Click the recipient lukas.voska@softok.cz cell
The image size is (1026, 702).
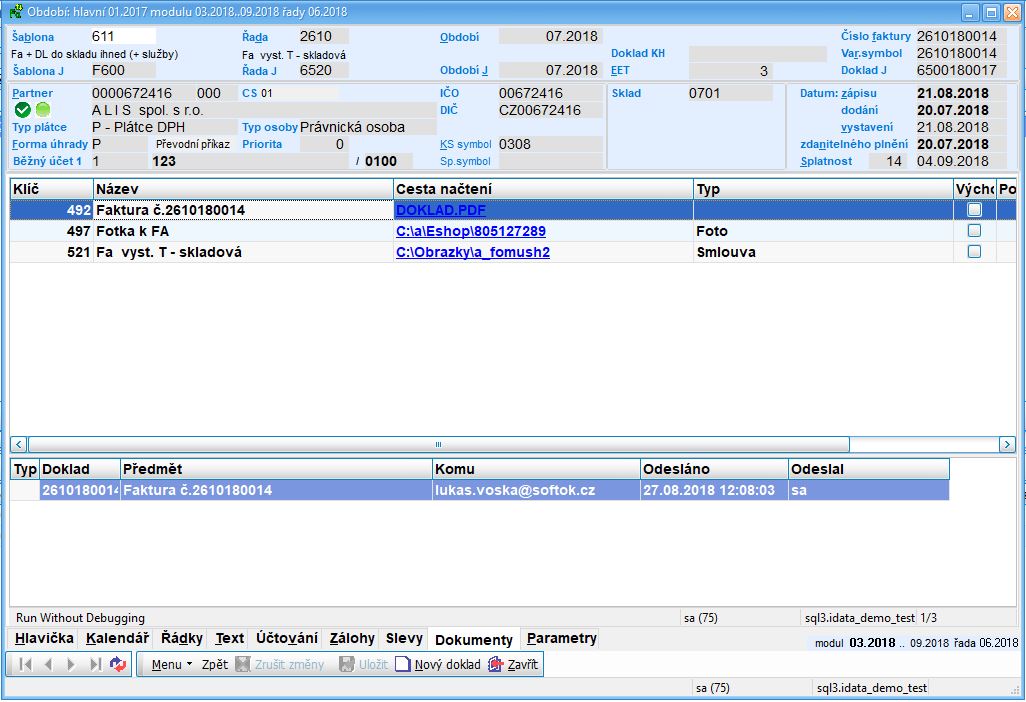tap(536, 490)
